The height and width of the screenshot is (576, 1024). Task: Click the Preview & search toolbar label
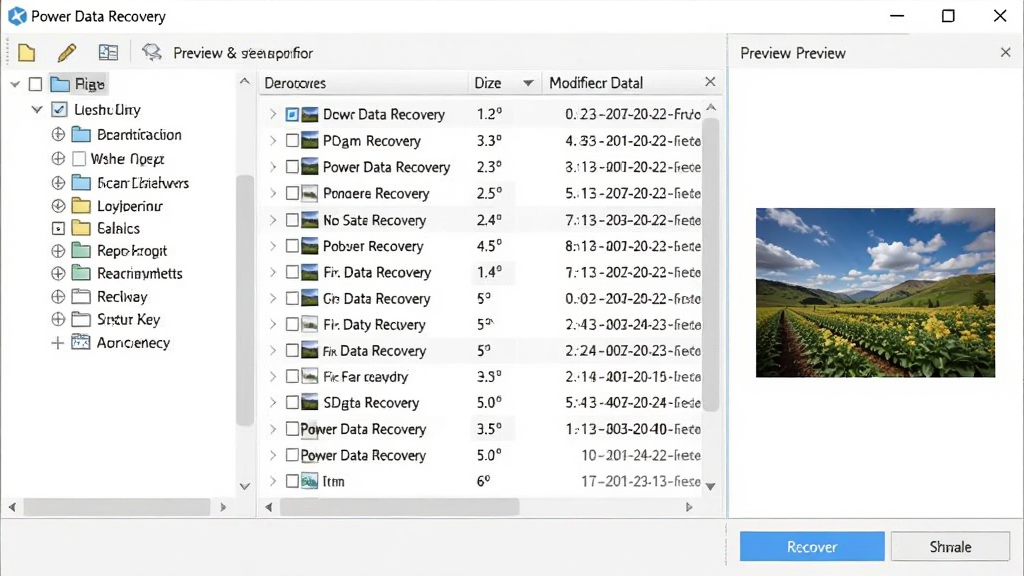(243, 53)
